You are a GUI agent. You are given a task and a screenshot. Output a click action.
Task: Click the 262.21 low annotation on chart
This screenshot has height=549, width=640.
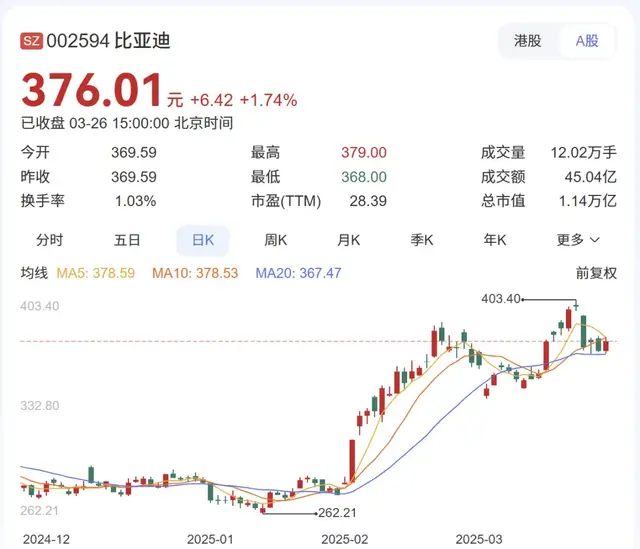[x=337, y=513]
